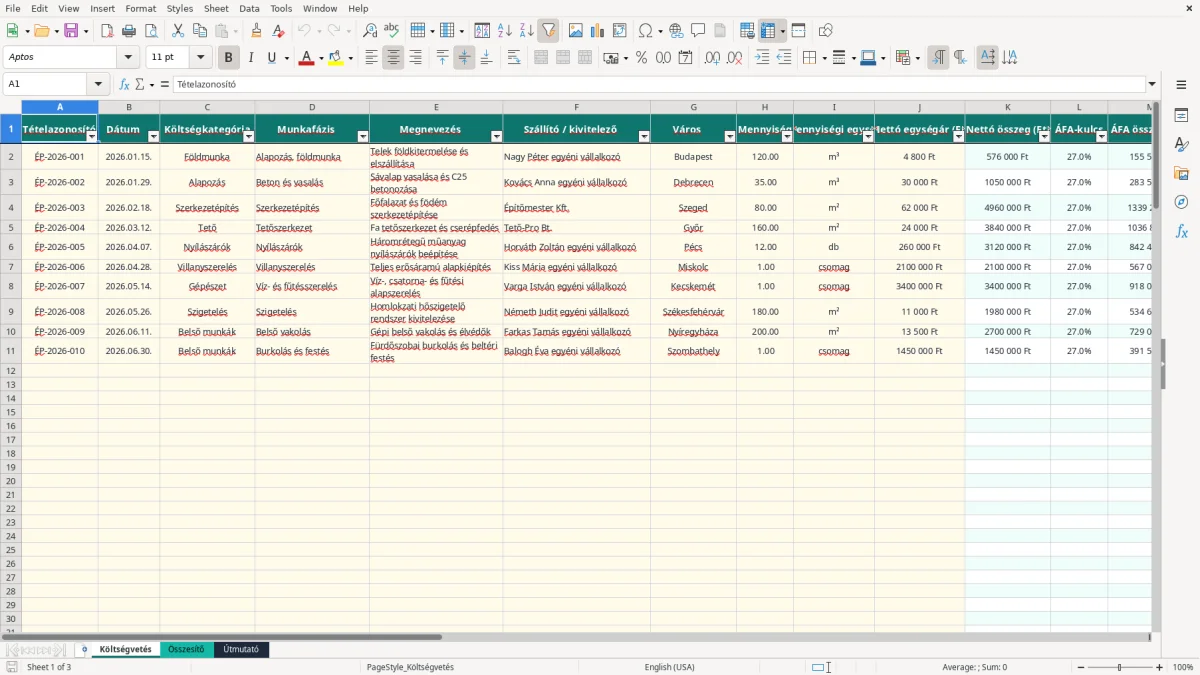The image size is (1200, 675).
Task: Format cells as percent
Action: coord(642,58)
